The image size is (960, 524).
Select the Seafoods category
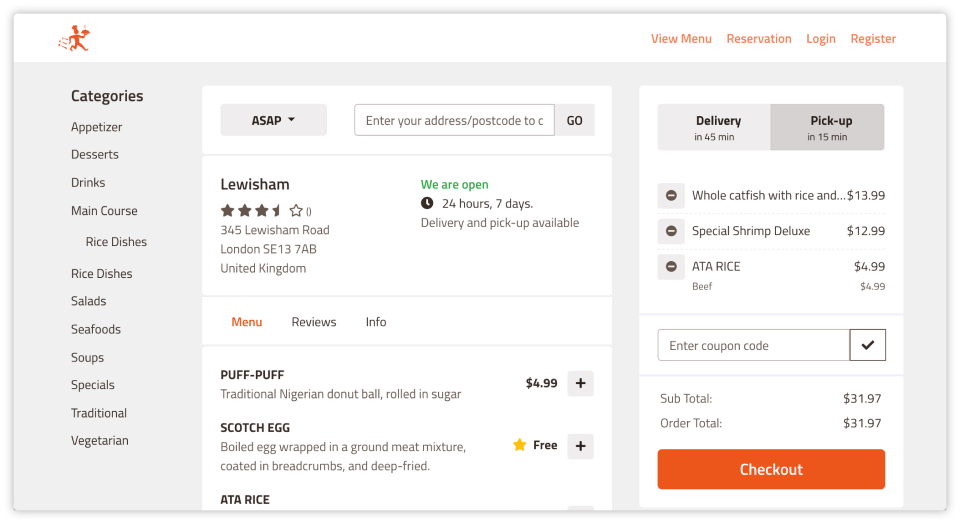point(96,329)
